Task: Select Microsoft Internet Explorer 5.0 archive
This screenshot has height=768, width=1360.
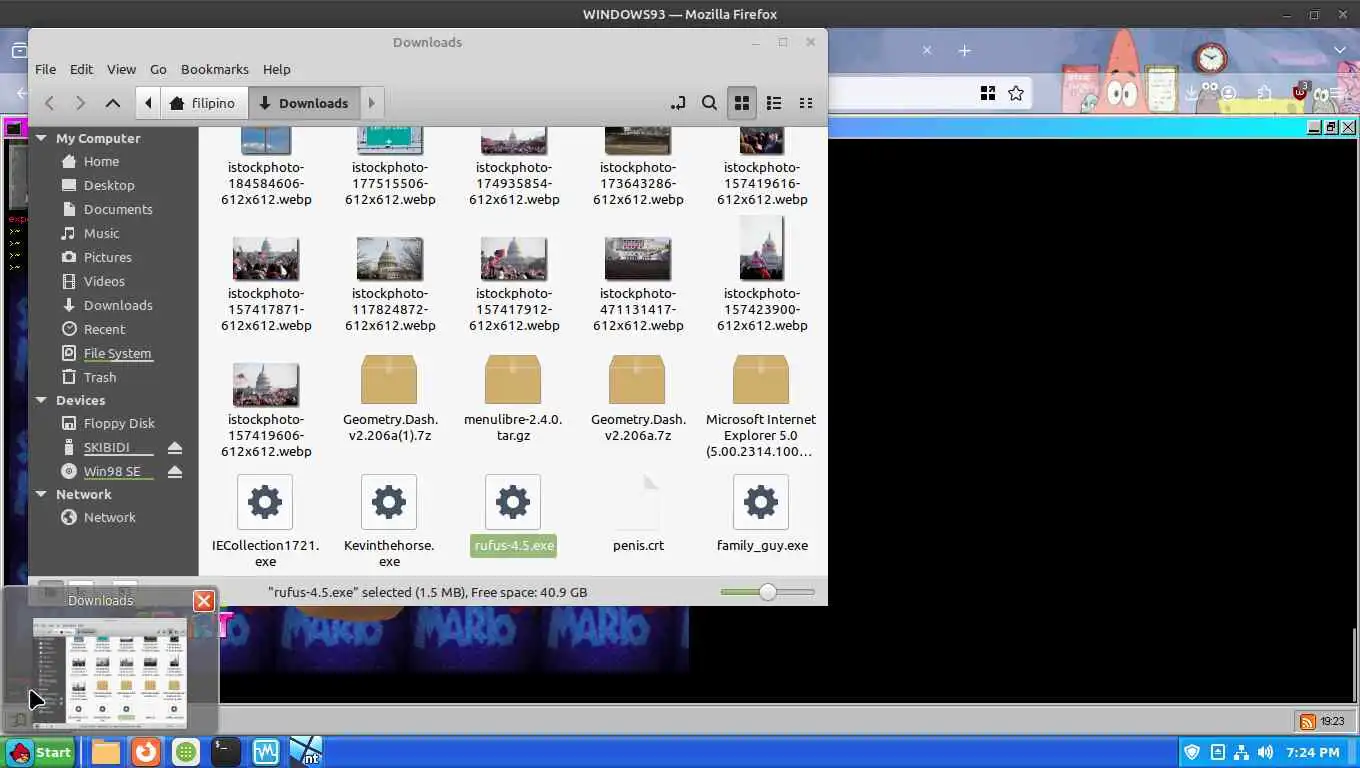Action: click(x=761, y=379)
